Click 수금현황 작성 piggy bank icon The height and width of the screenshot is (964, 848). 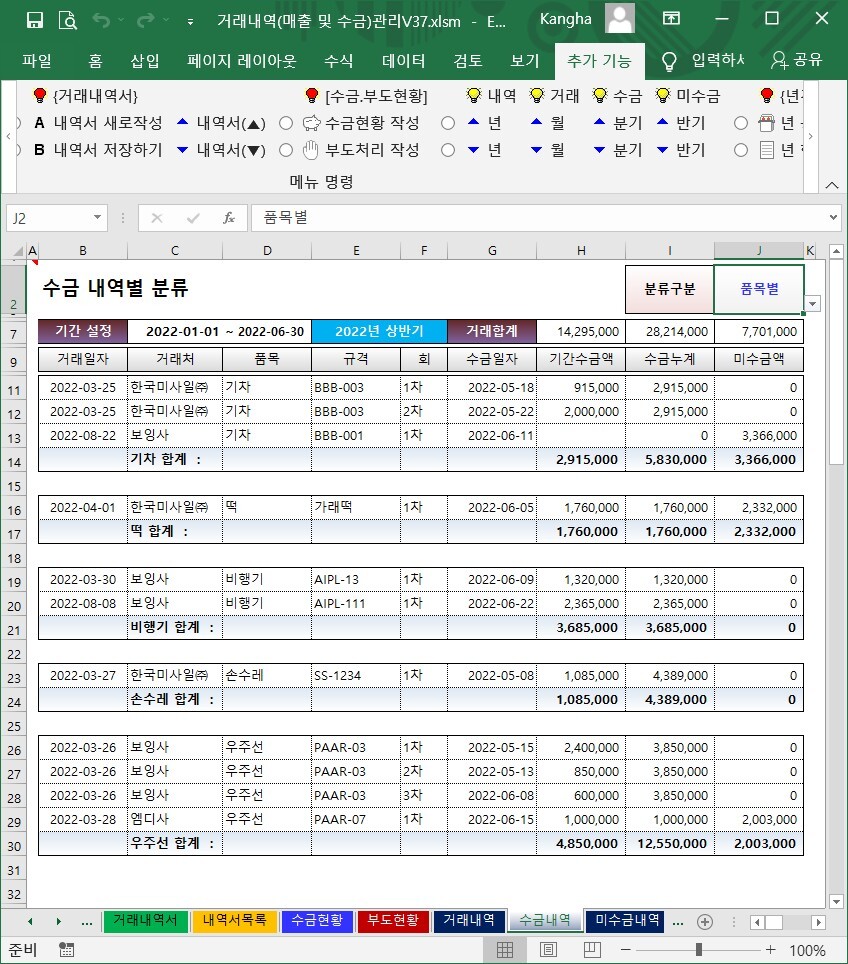[x=312, y=123]
